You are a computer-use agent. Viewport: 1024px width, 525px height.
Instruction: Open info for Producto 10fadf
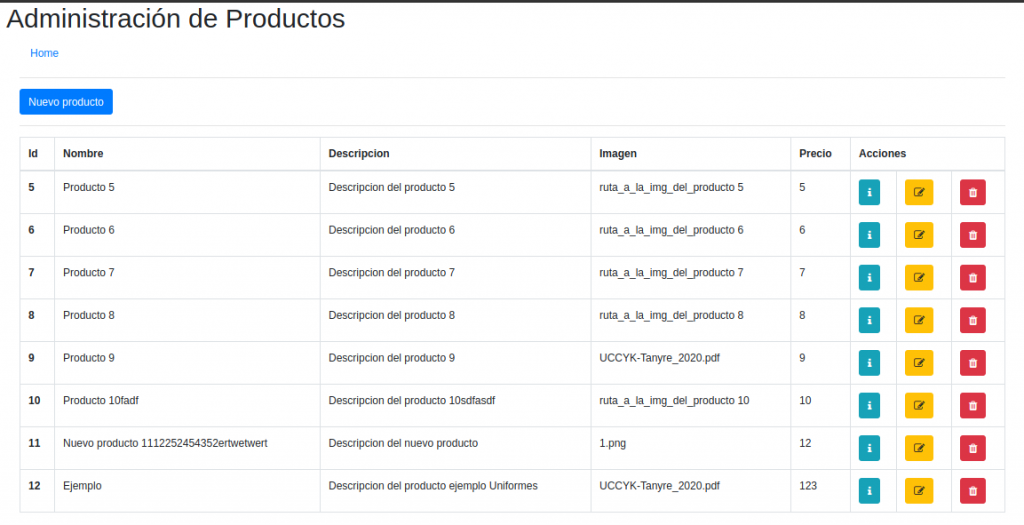click(x=869, y=406)
